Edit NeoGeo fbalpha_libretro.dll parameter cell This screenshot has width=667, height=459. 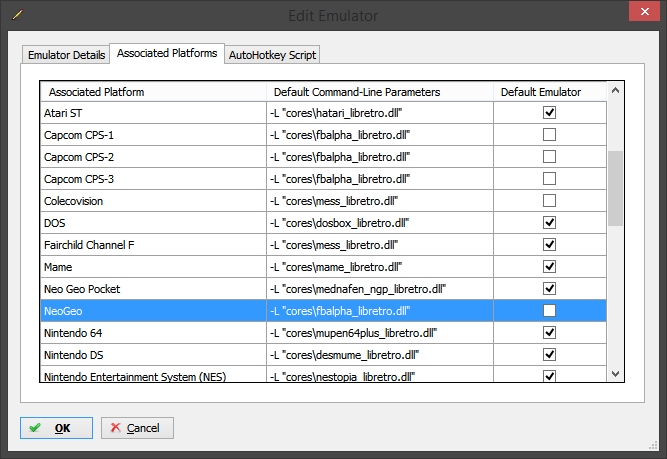tap(380, 311)
